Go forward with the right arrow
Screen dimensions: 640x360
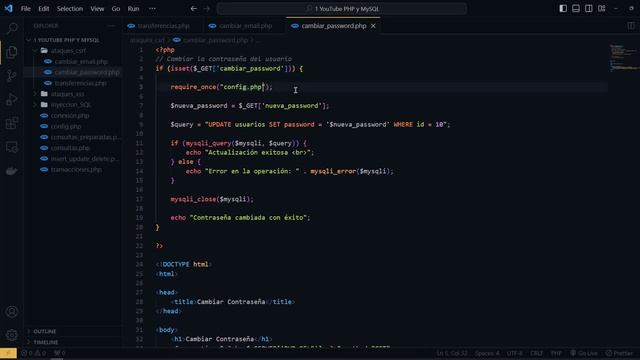pyautogui.click(x=207, y=9)
